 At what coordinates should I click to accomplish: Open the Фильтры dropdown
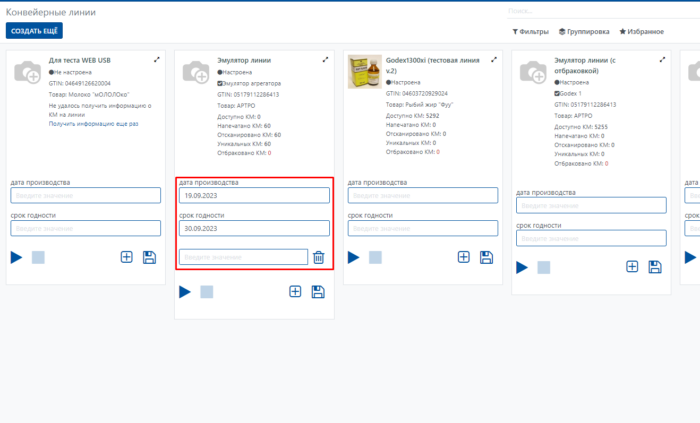(530, 31)
